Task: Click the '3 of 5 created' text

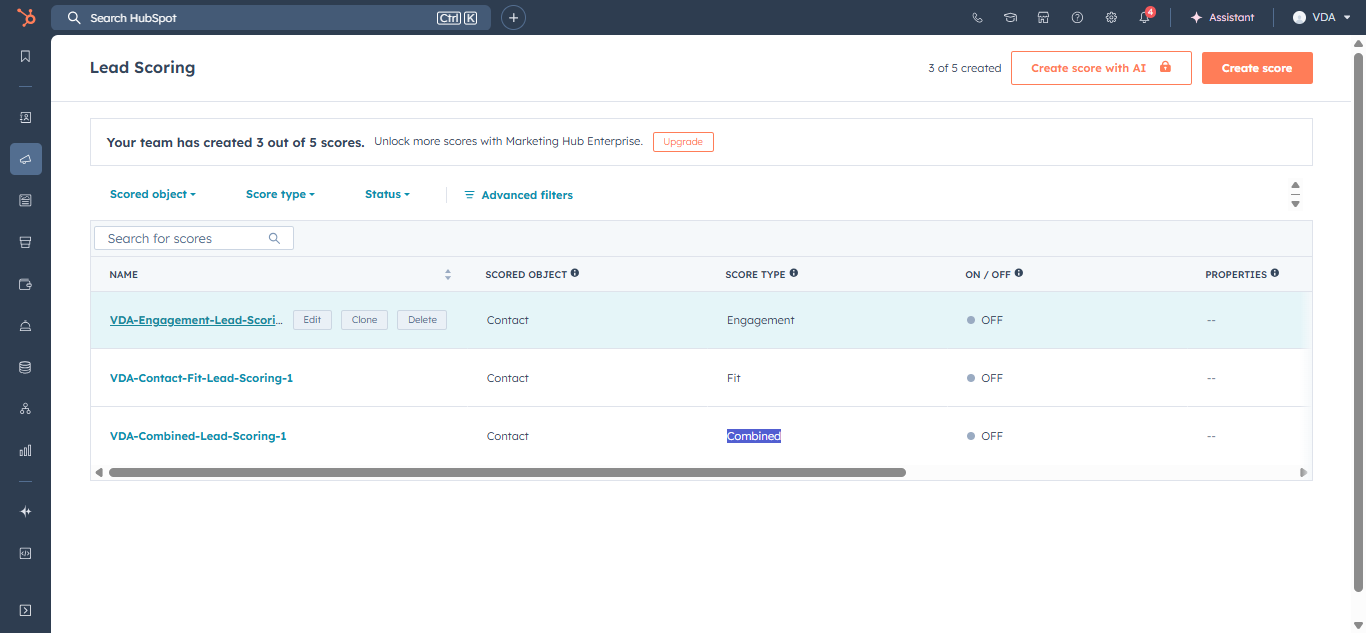Action: (x=964, y=68)
